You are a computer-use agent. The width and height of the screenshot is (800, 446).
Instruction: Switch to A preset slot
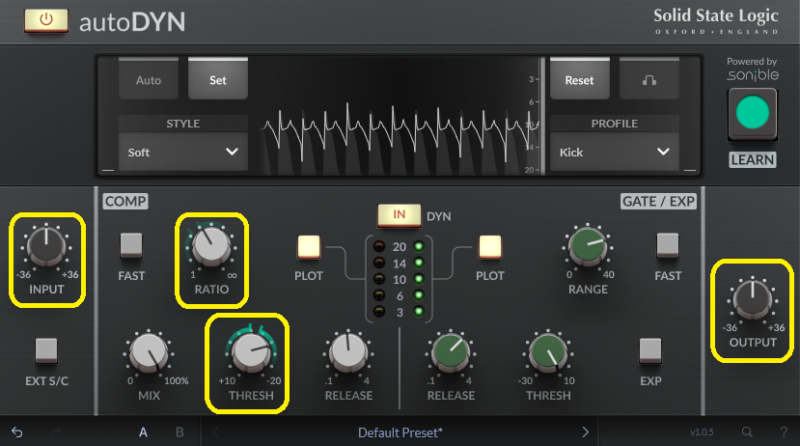point(143,432)
